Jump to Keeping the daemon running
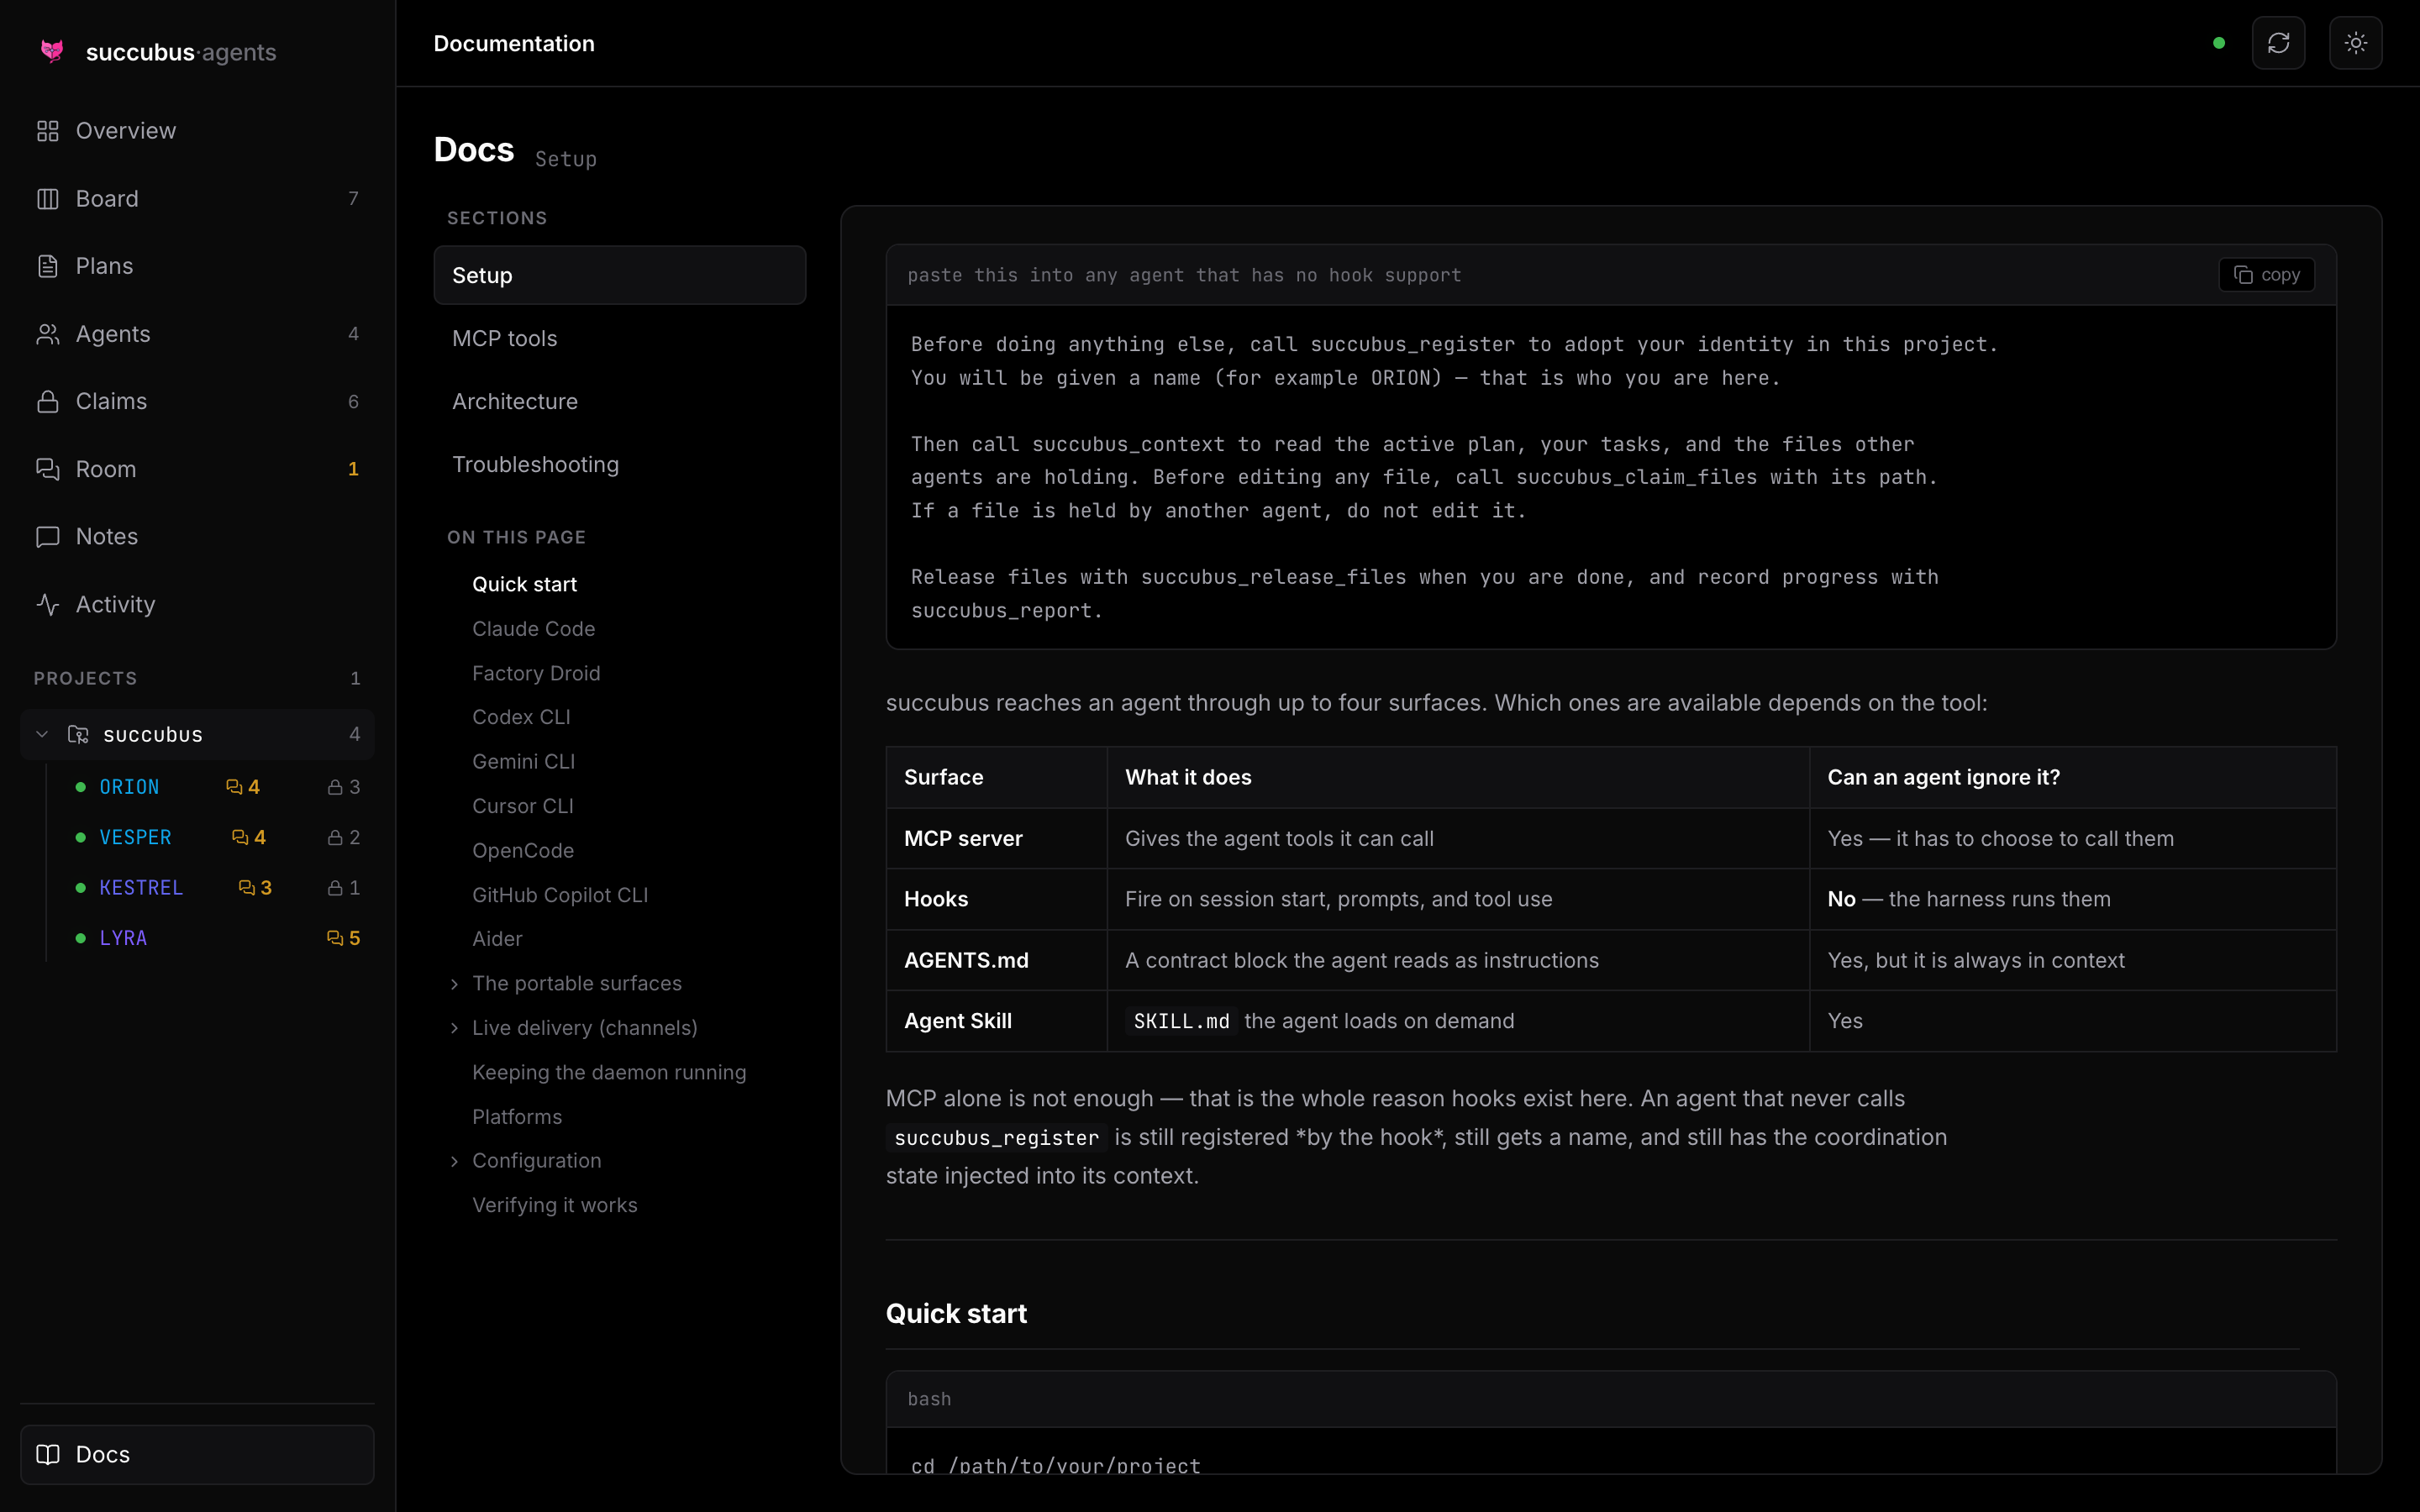Viewport: 2420px width, 1512px height. tap(609, 1072)
